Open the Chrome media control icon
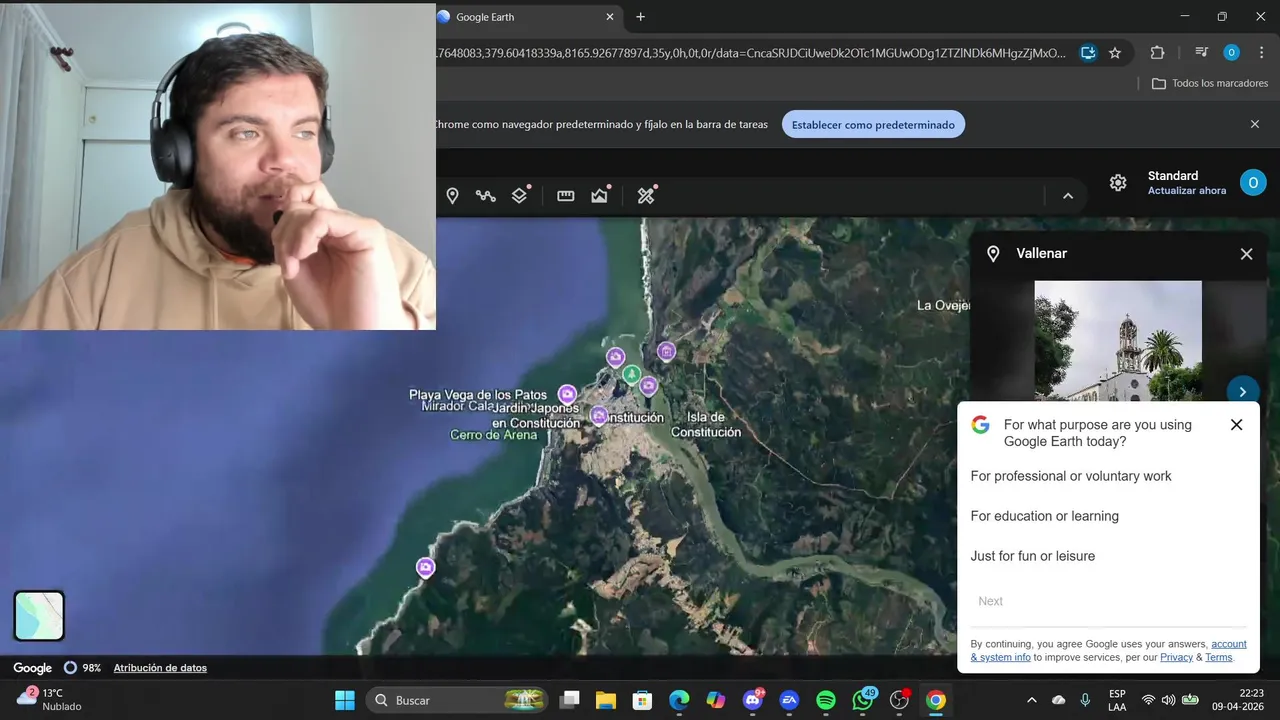The image size is (1280, 720). (x=1201, y=53)
